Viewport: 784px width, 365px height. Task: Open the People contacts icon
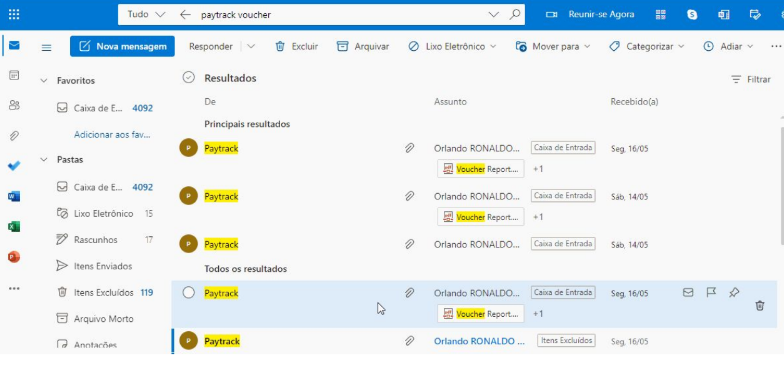(x=14, y=105)
